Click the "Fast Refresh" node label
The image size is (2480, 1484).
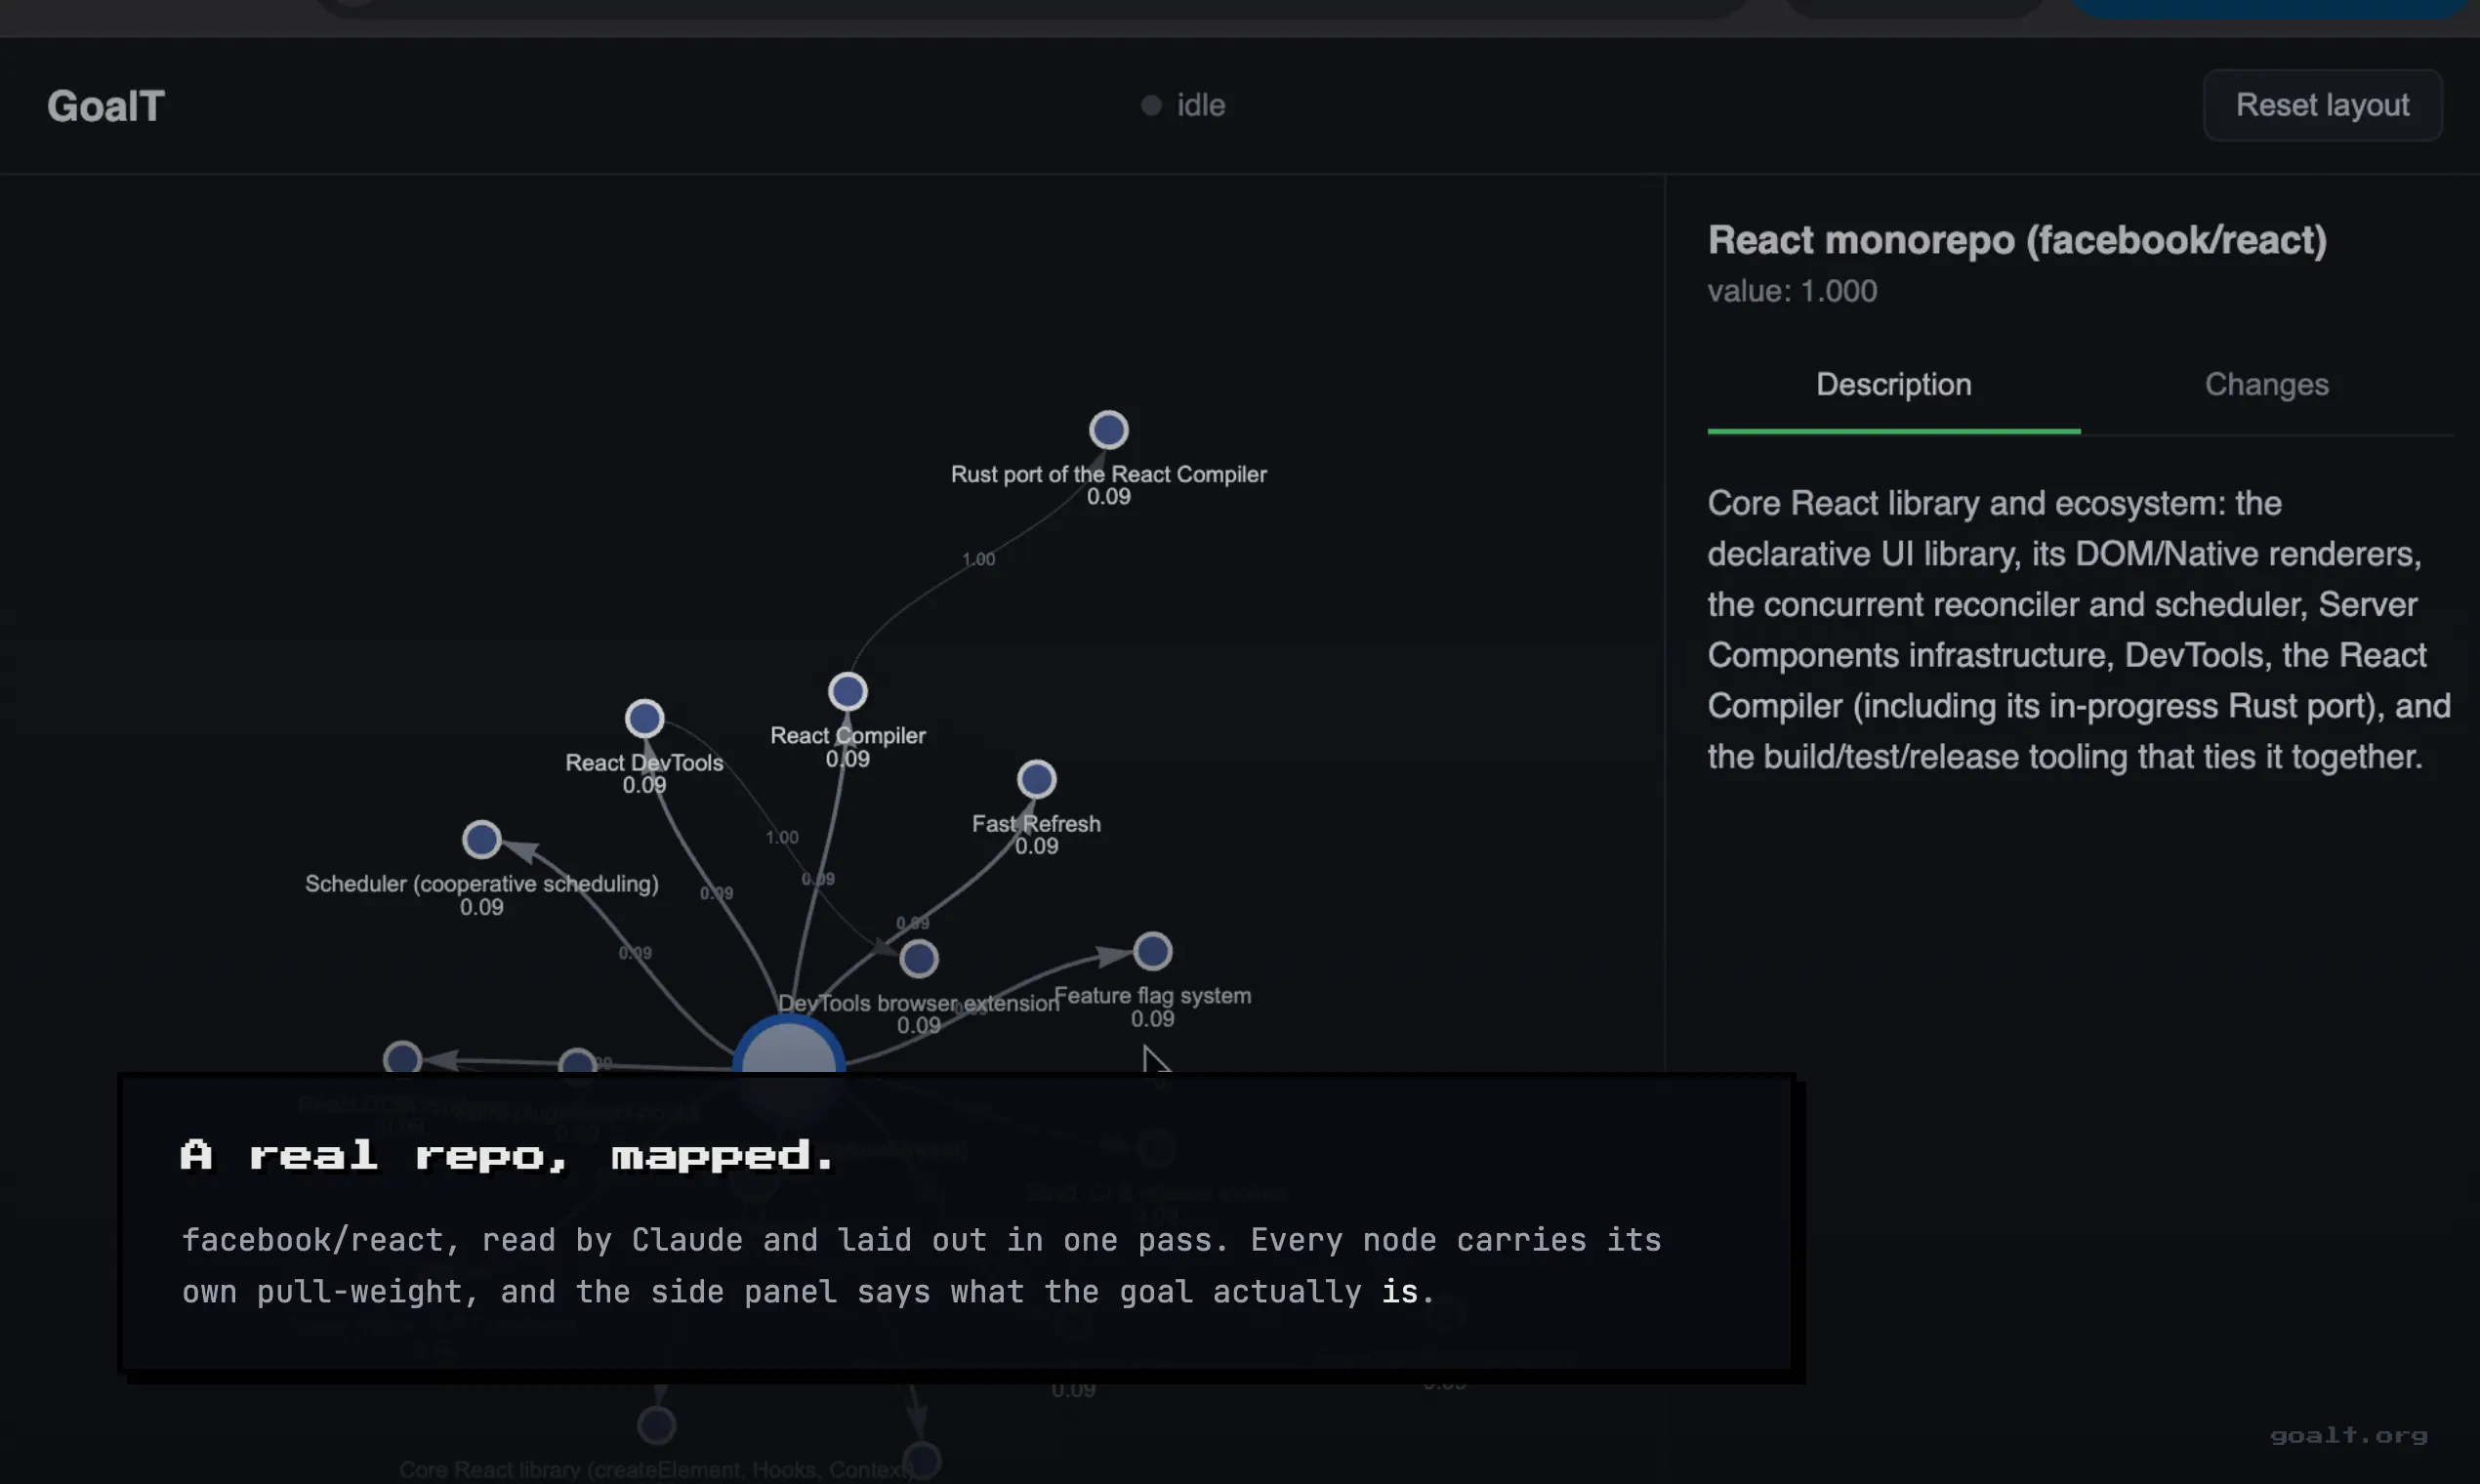pos(1036,823)
